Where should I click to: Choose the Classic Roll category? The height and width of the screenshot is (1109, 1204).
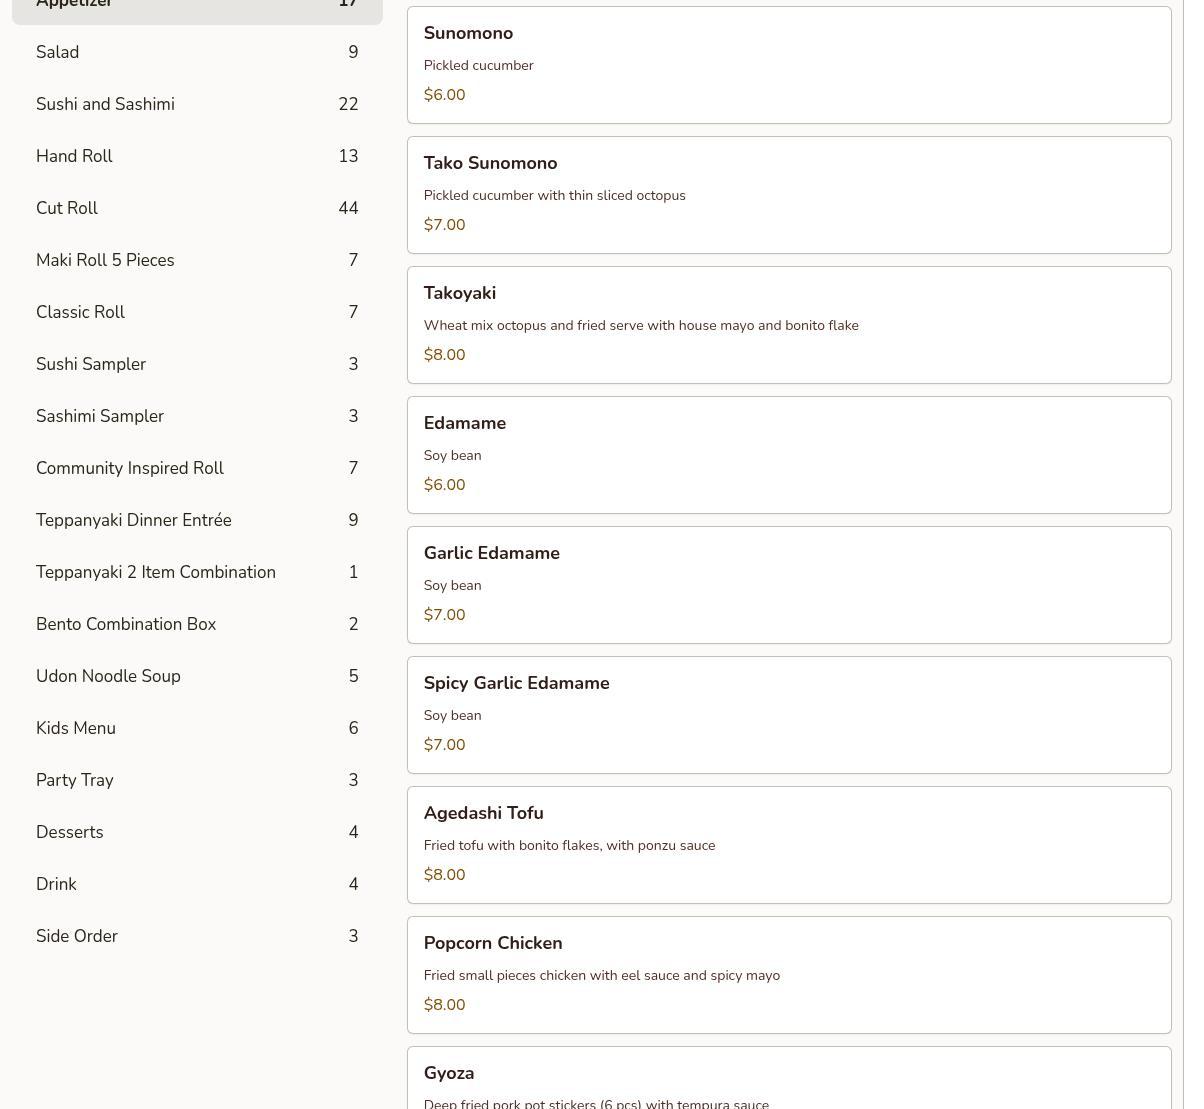pyautogui.click(x=197, y=312)
